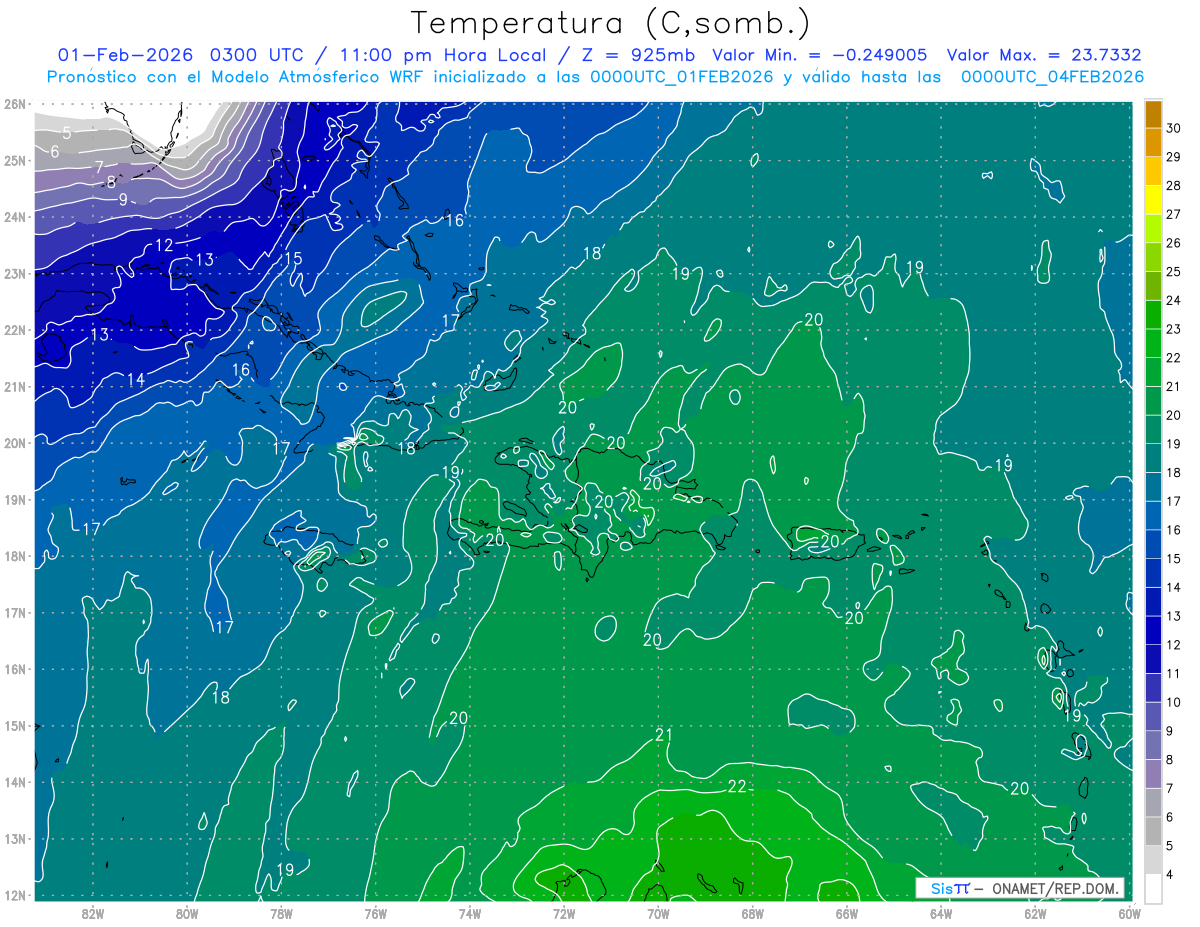Click the '20N' latitude label

14,443
